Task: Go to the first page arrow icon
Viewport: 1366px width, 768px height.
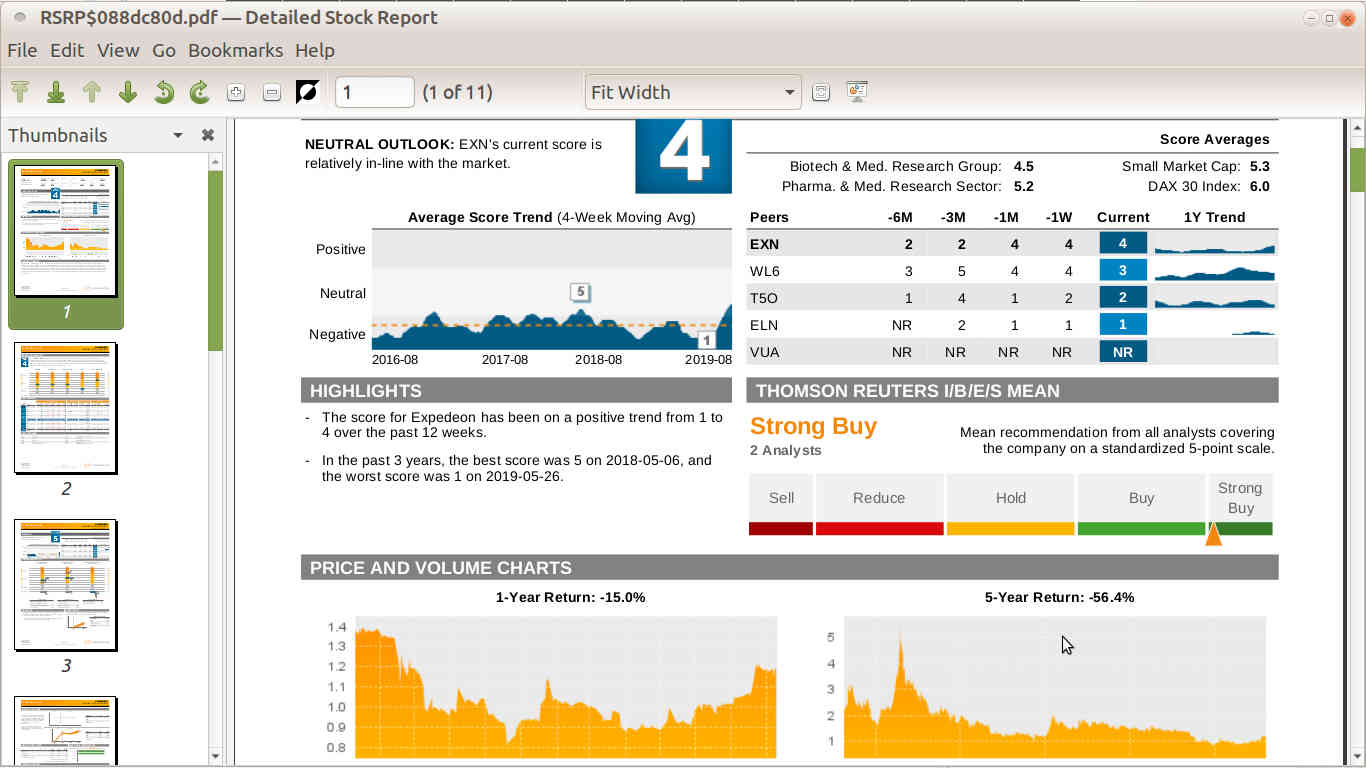Action: (20, 92)
